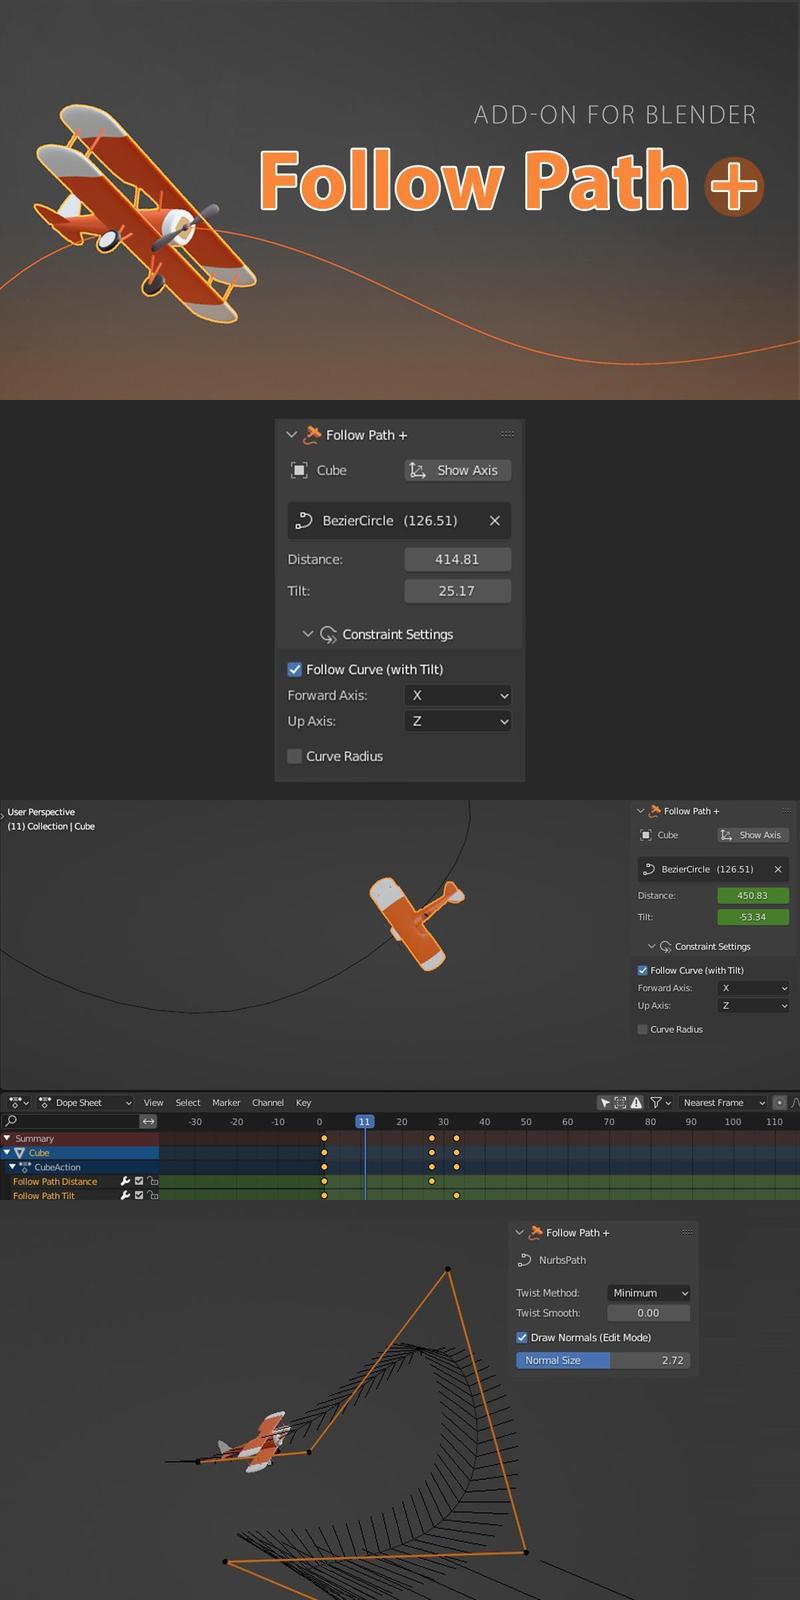Open the Key menu
Screen dimensions: 800x1600
[303, 1102]
